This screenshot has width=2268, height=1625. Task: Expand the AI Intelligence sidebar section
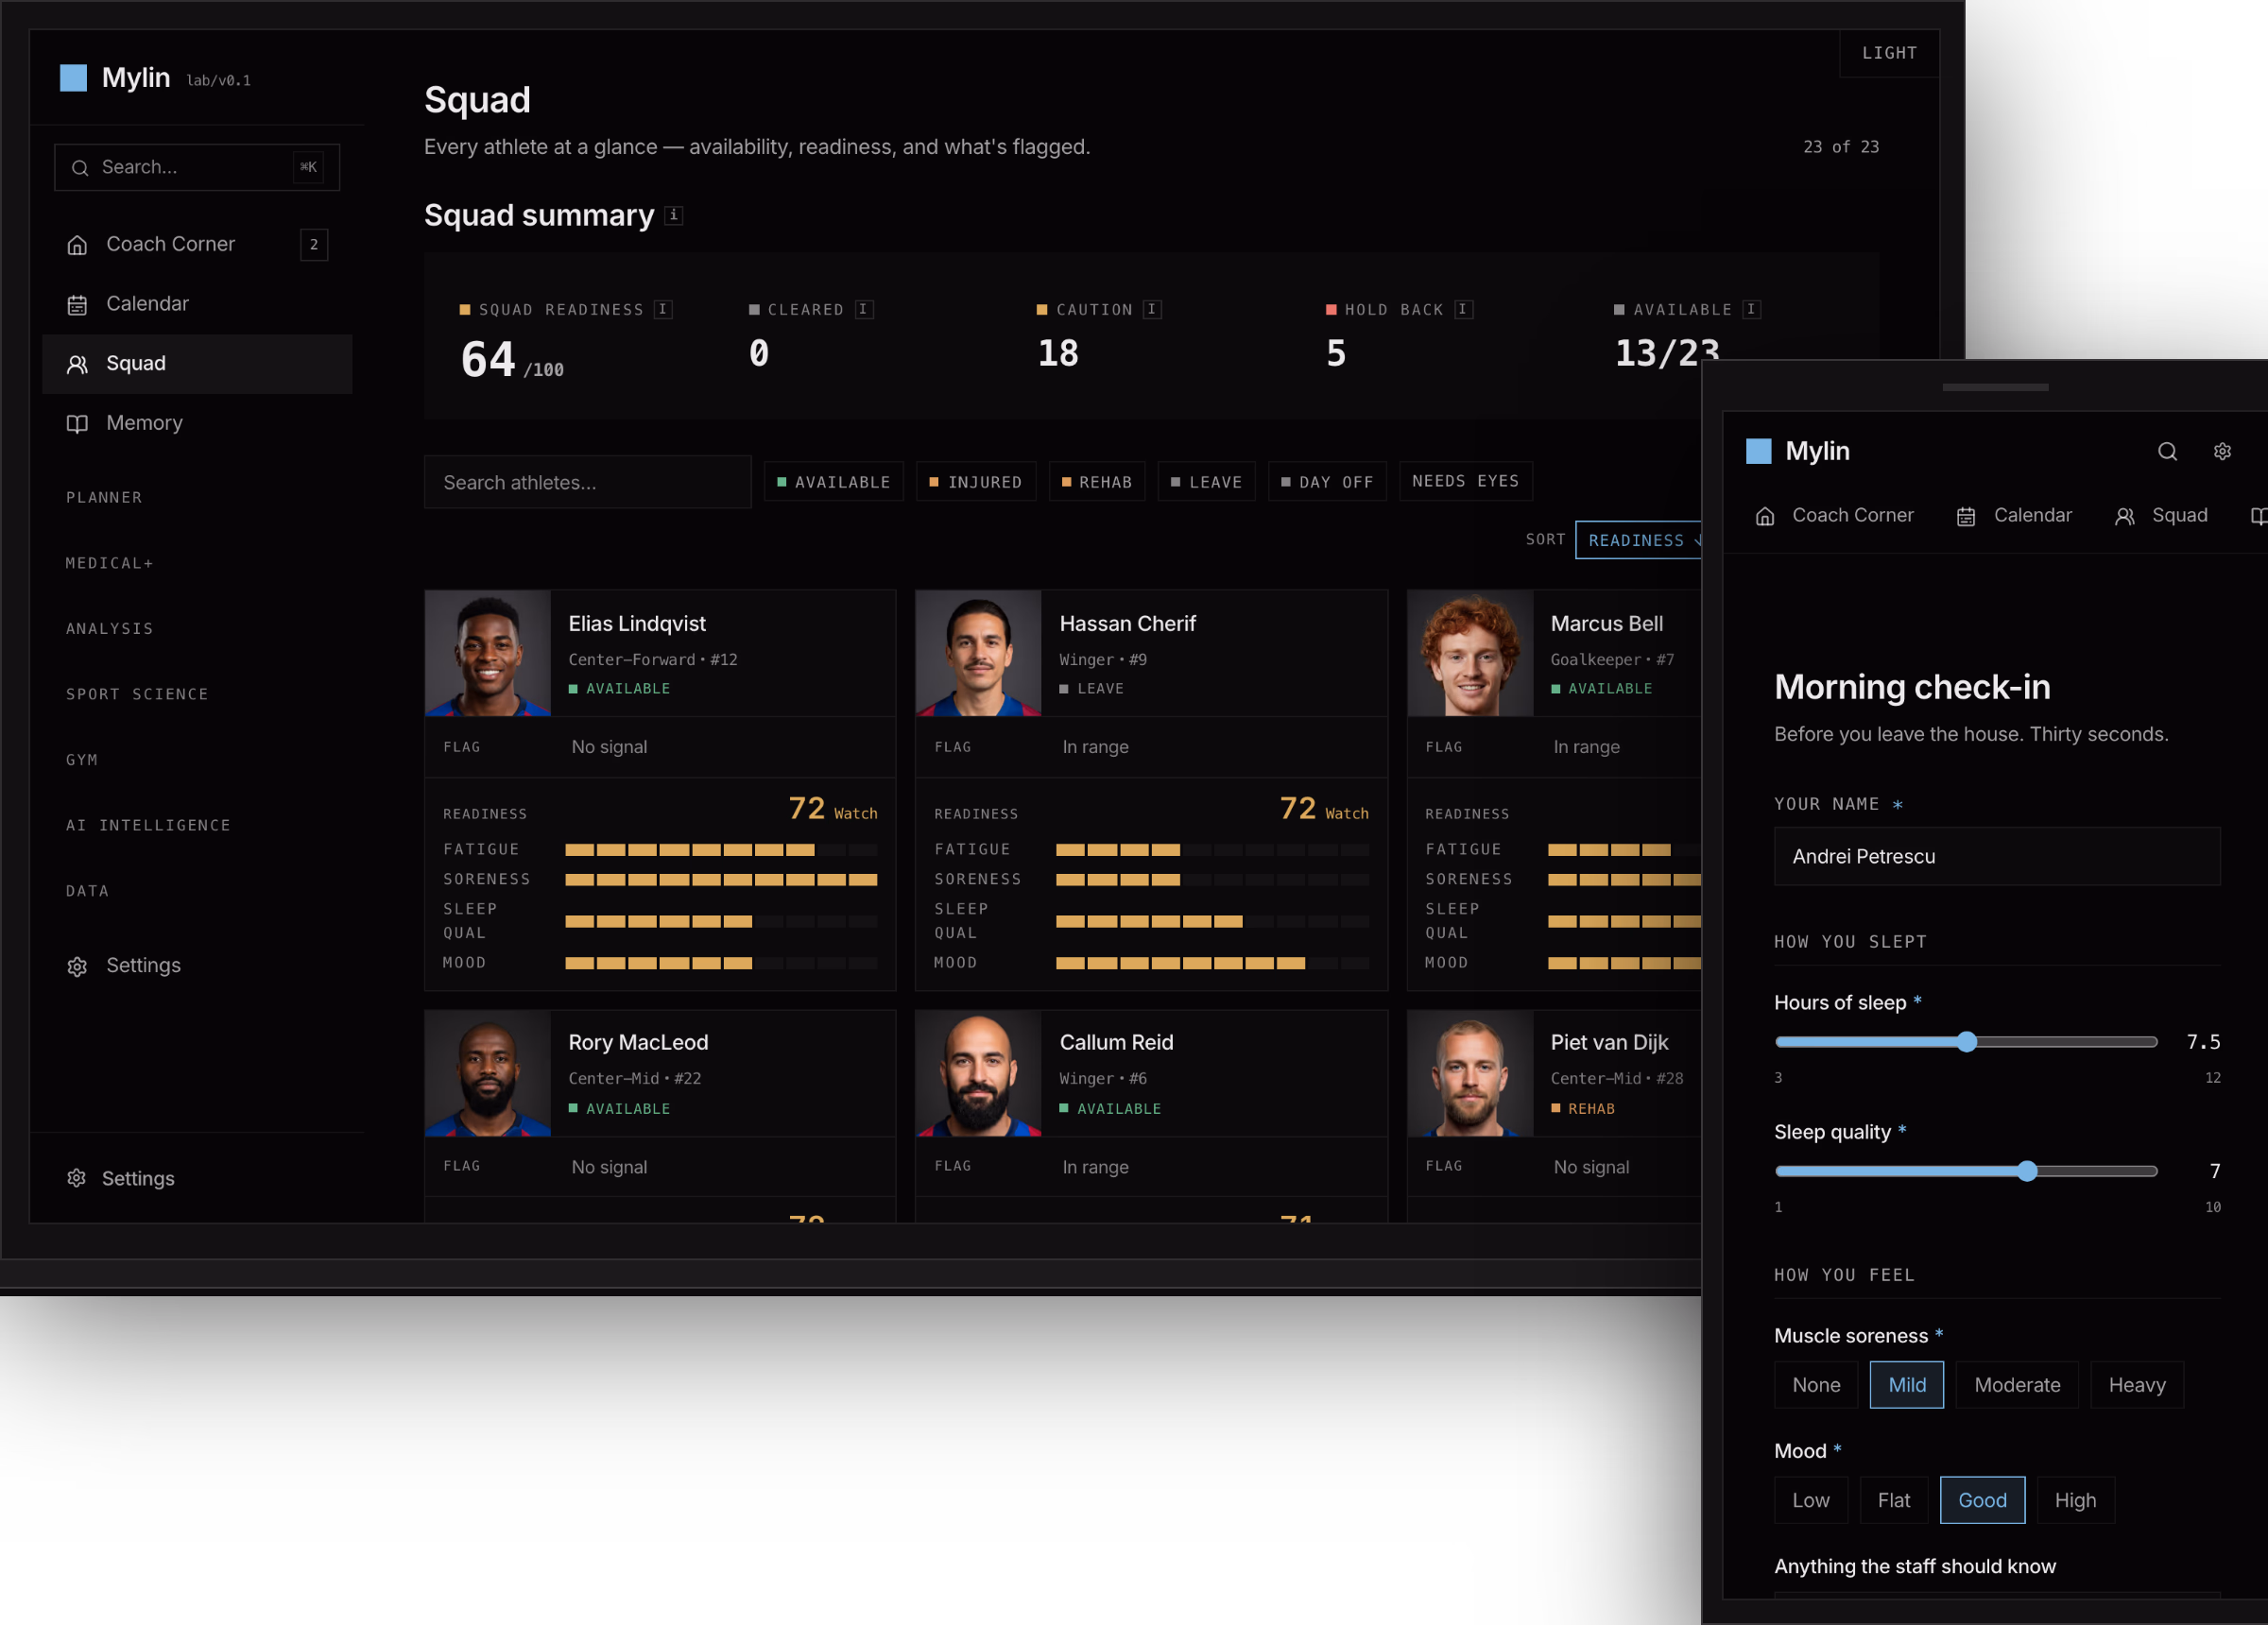(148, 825)
